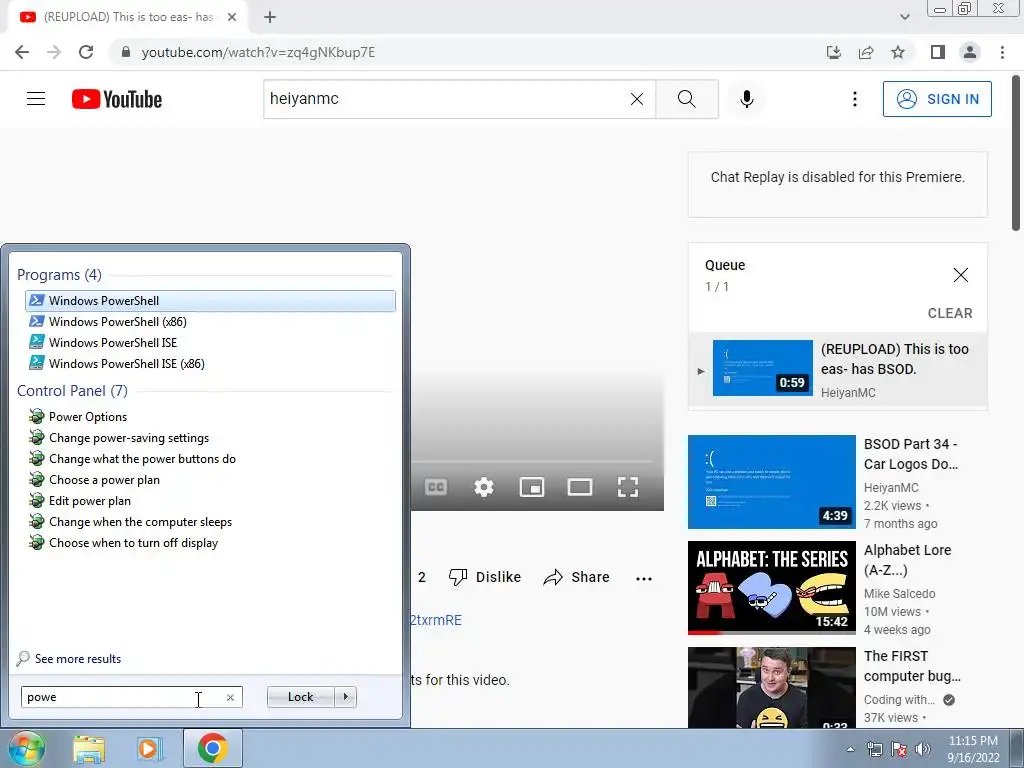The height and width of the screenshot is (768, 1024).
Task: Close the REUPLOAD YouTube tab
Action: [x=232, y=17]
